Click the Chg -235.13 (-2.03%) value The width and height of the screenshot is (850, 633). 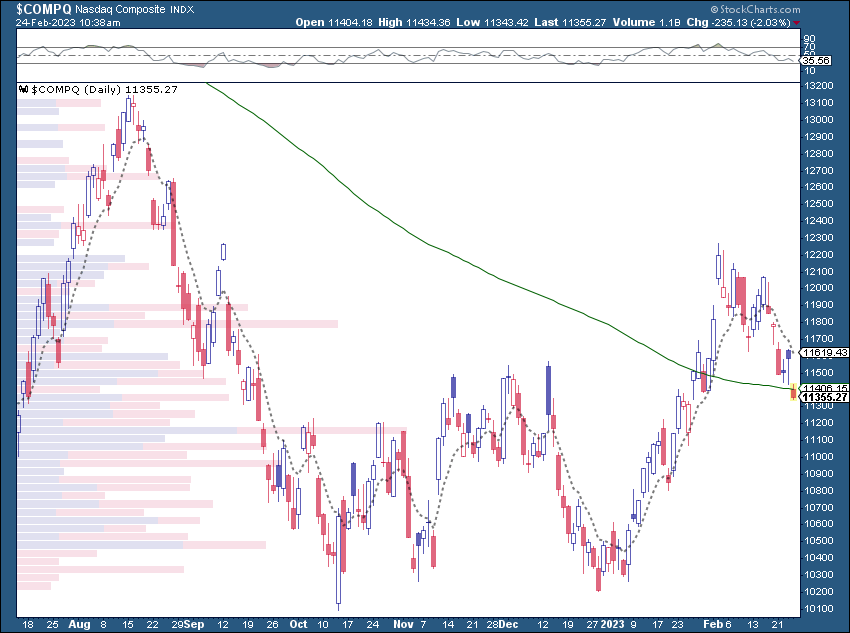point(738,23)
